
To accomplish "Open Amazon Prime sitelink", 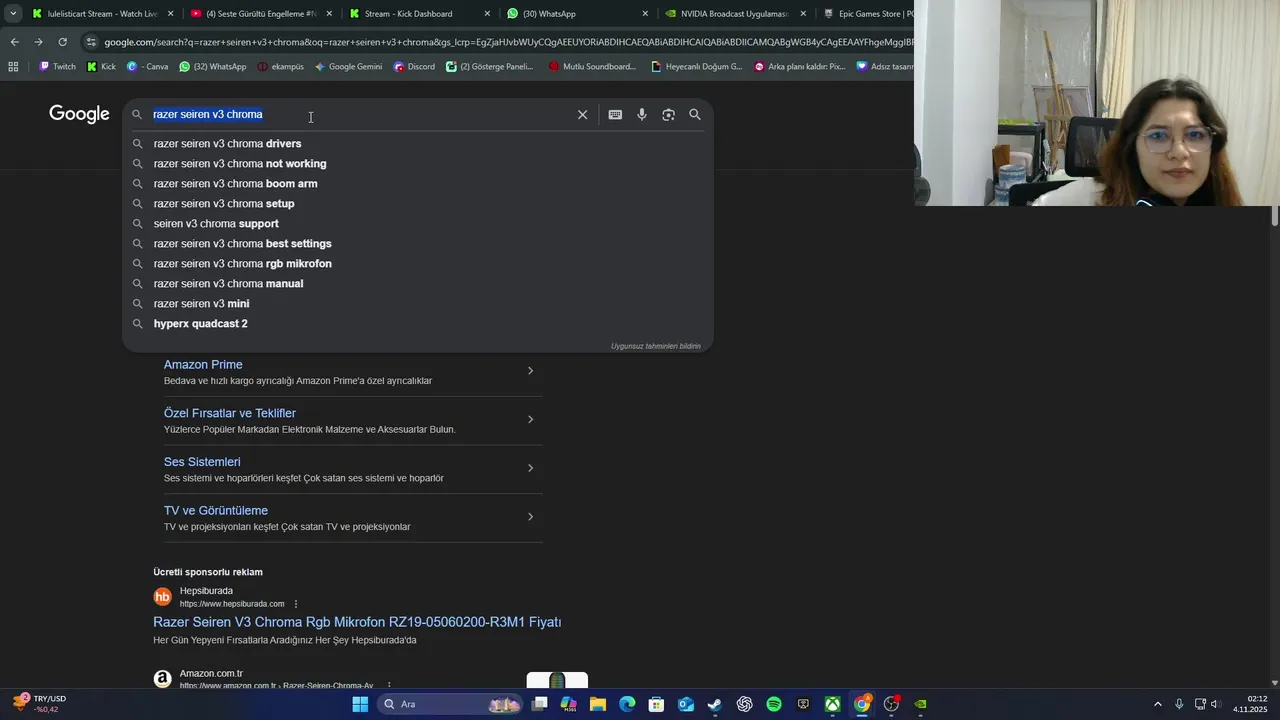I will click(x=203, y=365).
